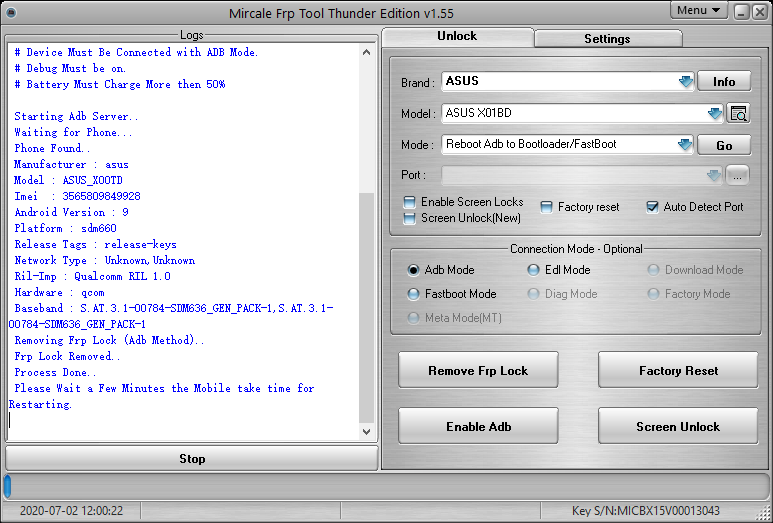Screen dimensions: 773x523
Task: Click the Stop button below the logs
Action: coord(192,459)
